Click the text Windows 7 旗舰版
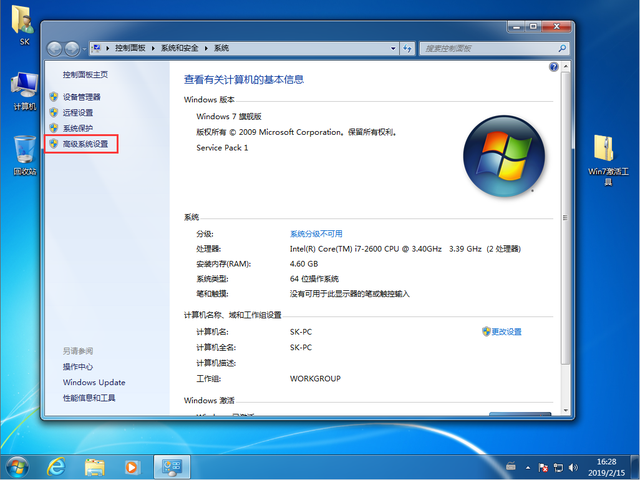Screen dimensions: 640x480 [229, 116]
